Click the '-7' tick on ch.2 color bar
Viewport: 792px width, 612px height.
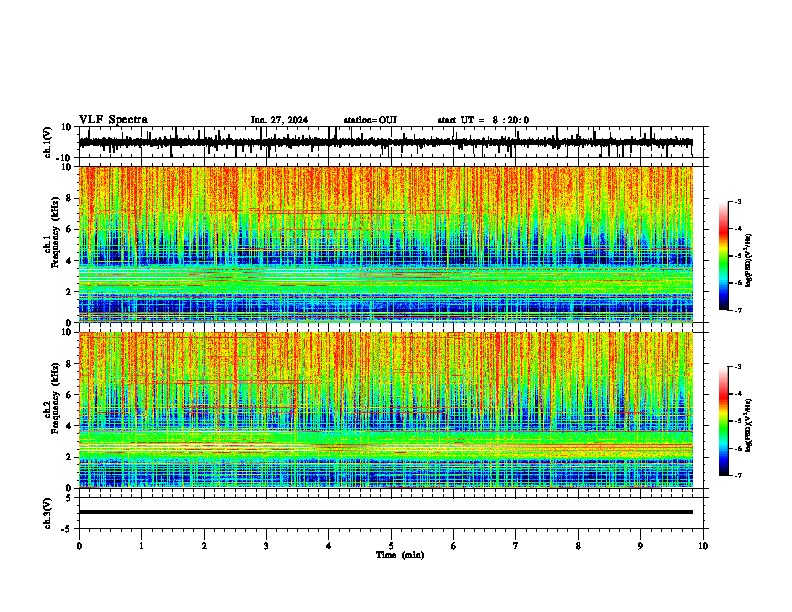738,476
